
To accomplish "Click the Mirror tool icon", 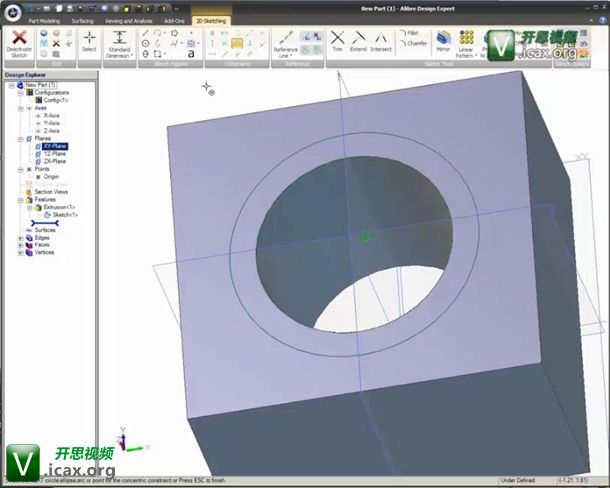I will tap(443, 40).
